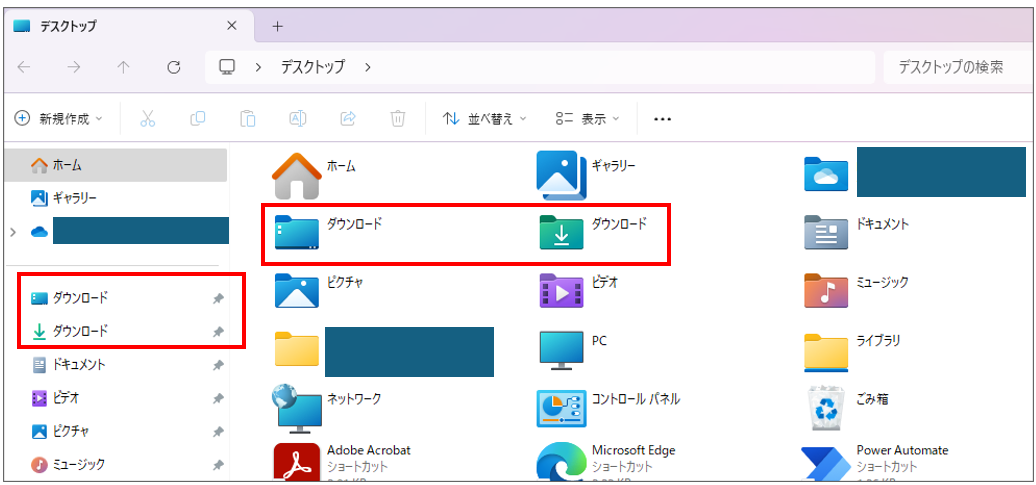Click chevron after the PC icon in address bar
Viewport: 1036px width, 485px height.
tap(258, 67)
